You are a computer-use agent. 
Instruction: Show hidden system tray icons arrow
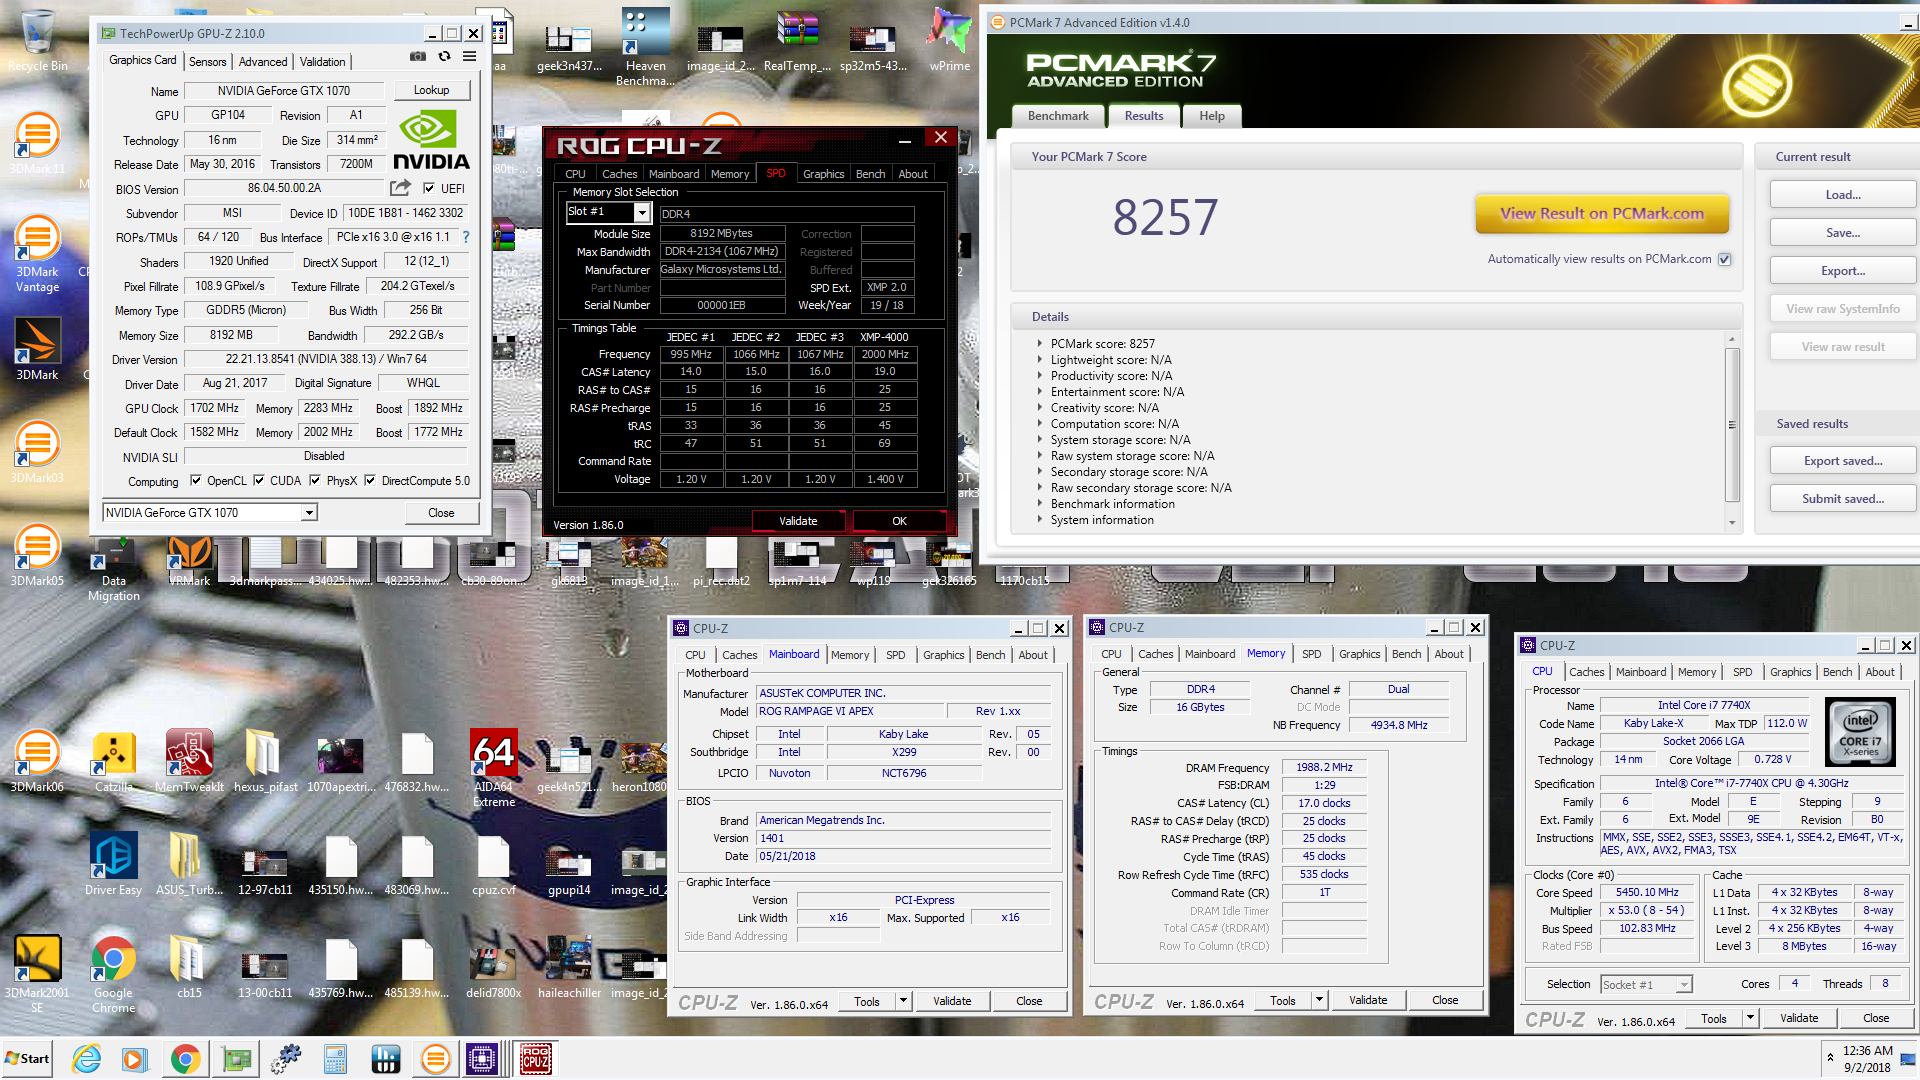[1830, 1057]
